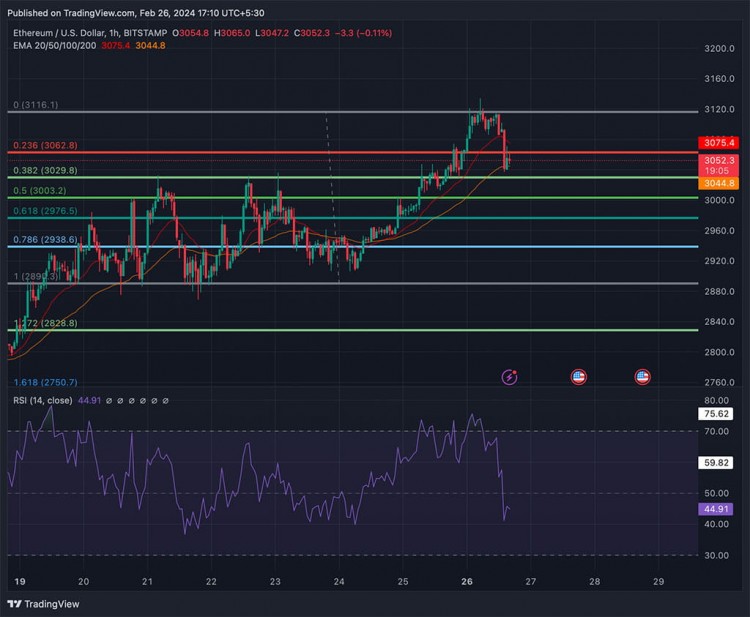Open the RSI (14, close) indicator legend
Image resolution: width=750 pixels, height=617 pixels.
pos(46,400)
